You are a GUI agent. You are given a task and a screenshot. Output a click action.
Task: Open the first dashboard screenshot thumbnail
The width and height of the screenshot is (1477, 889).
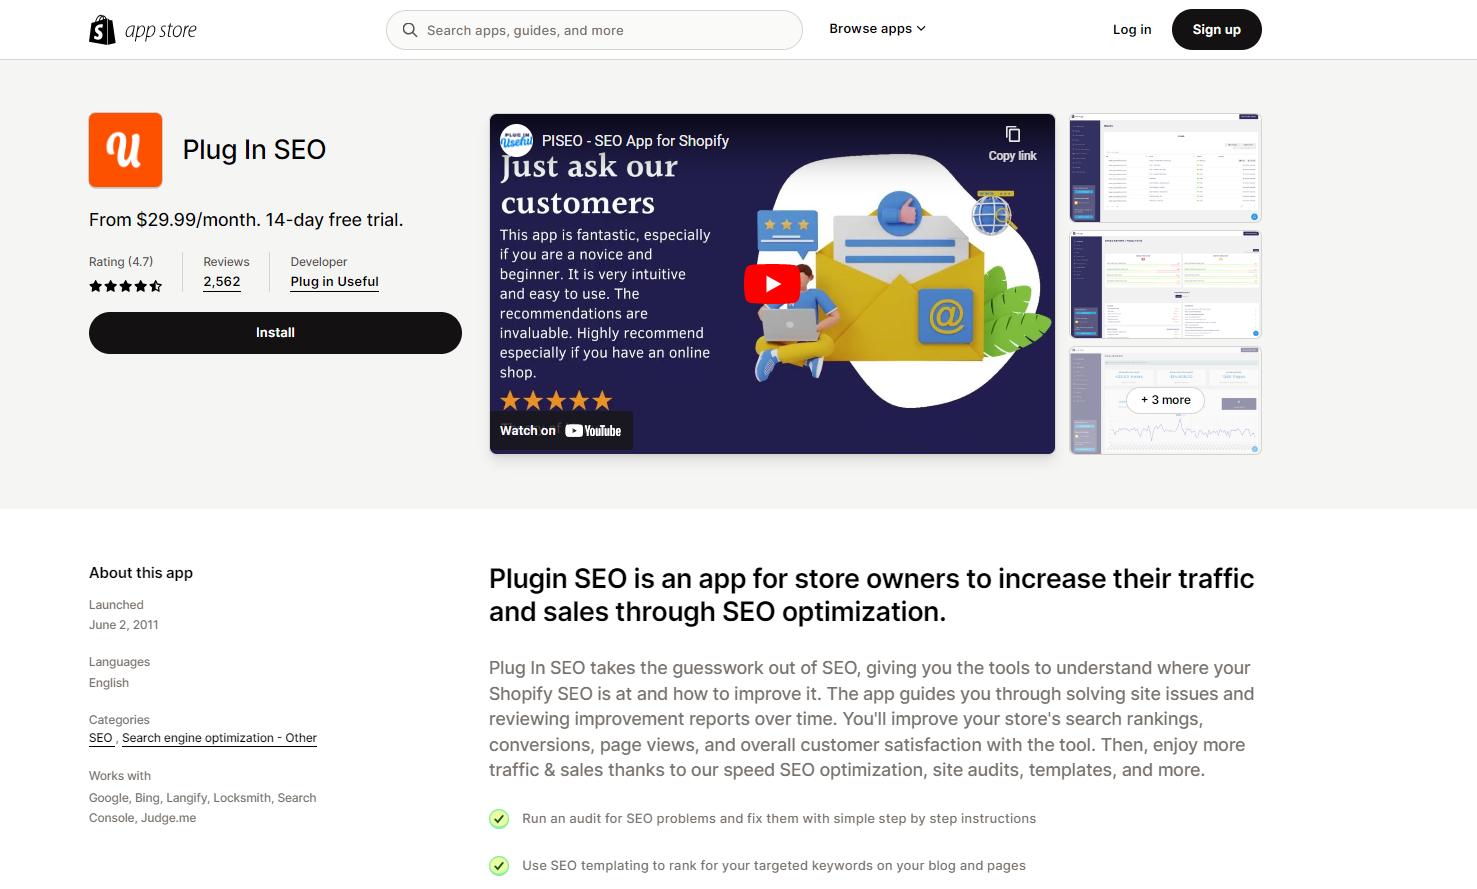1165,168
